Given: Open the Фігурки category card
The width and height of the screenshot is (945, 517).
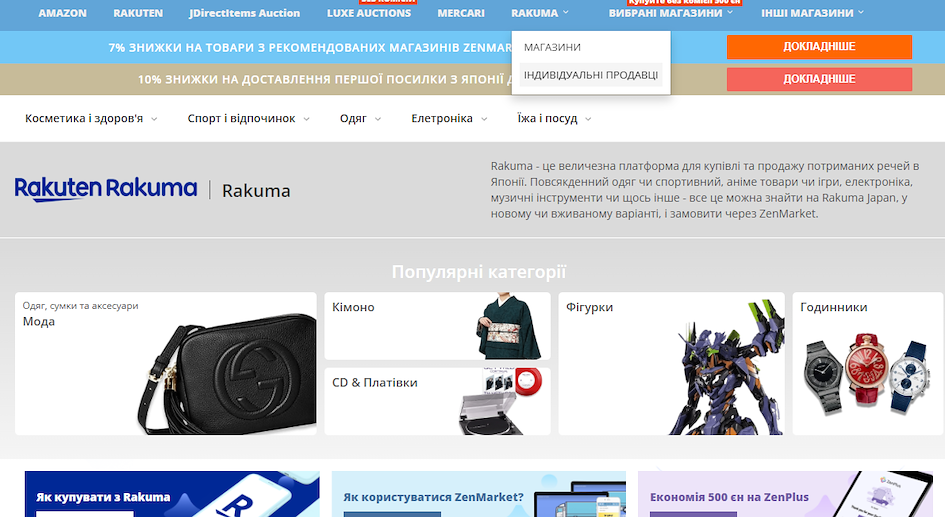Looking at the screenshot, I should coord(671,363).
